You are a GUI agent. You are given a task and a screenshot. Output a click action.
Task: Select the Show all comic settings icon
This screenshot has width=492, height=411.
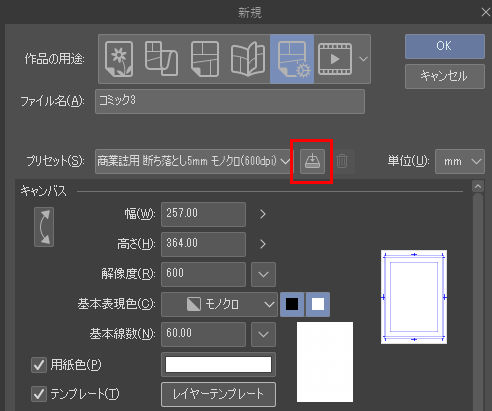(x=292, y=59)
